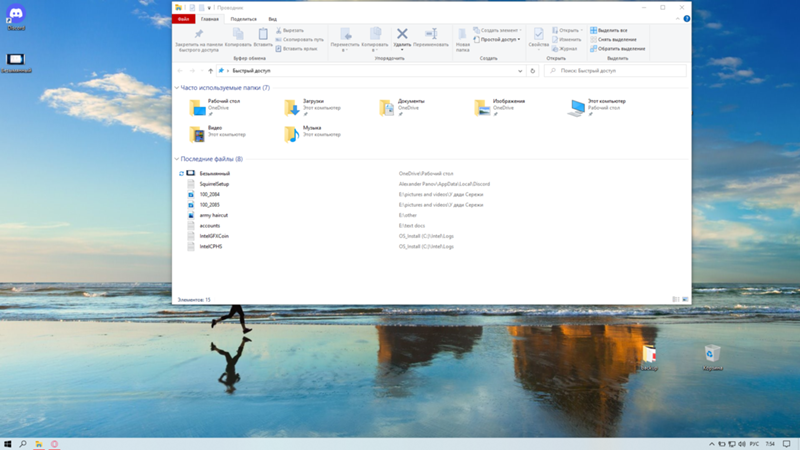Screen dimensions: 800x450
Task: Click the taskbar search magnifier
Action: click(23, 444)
